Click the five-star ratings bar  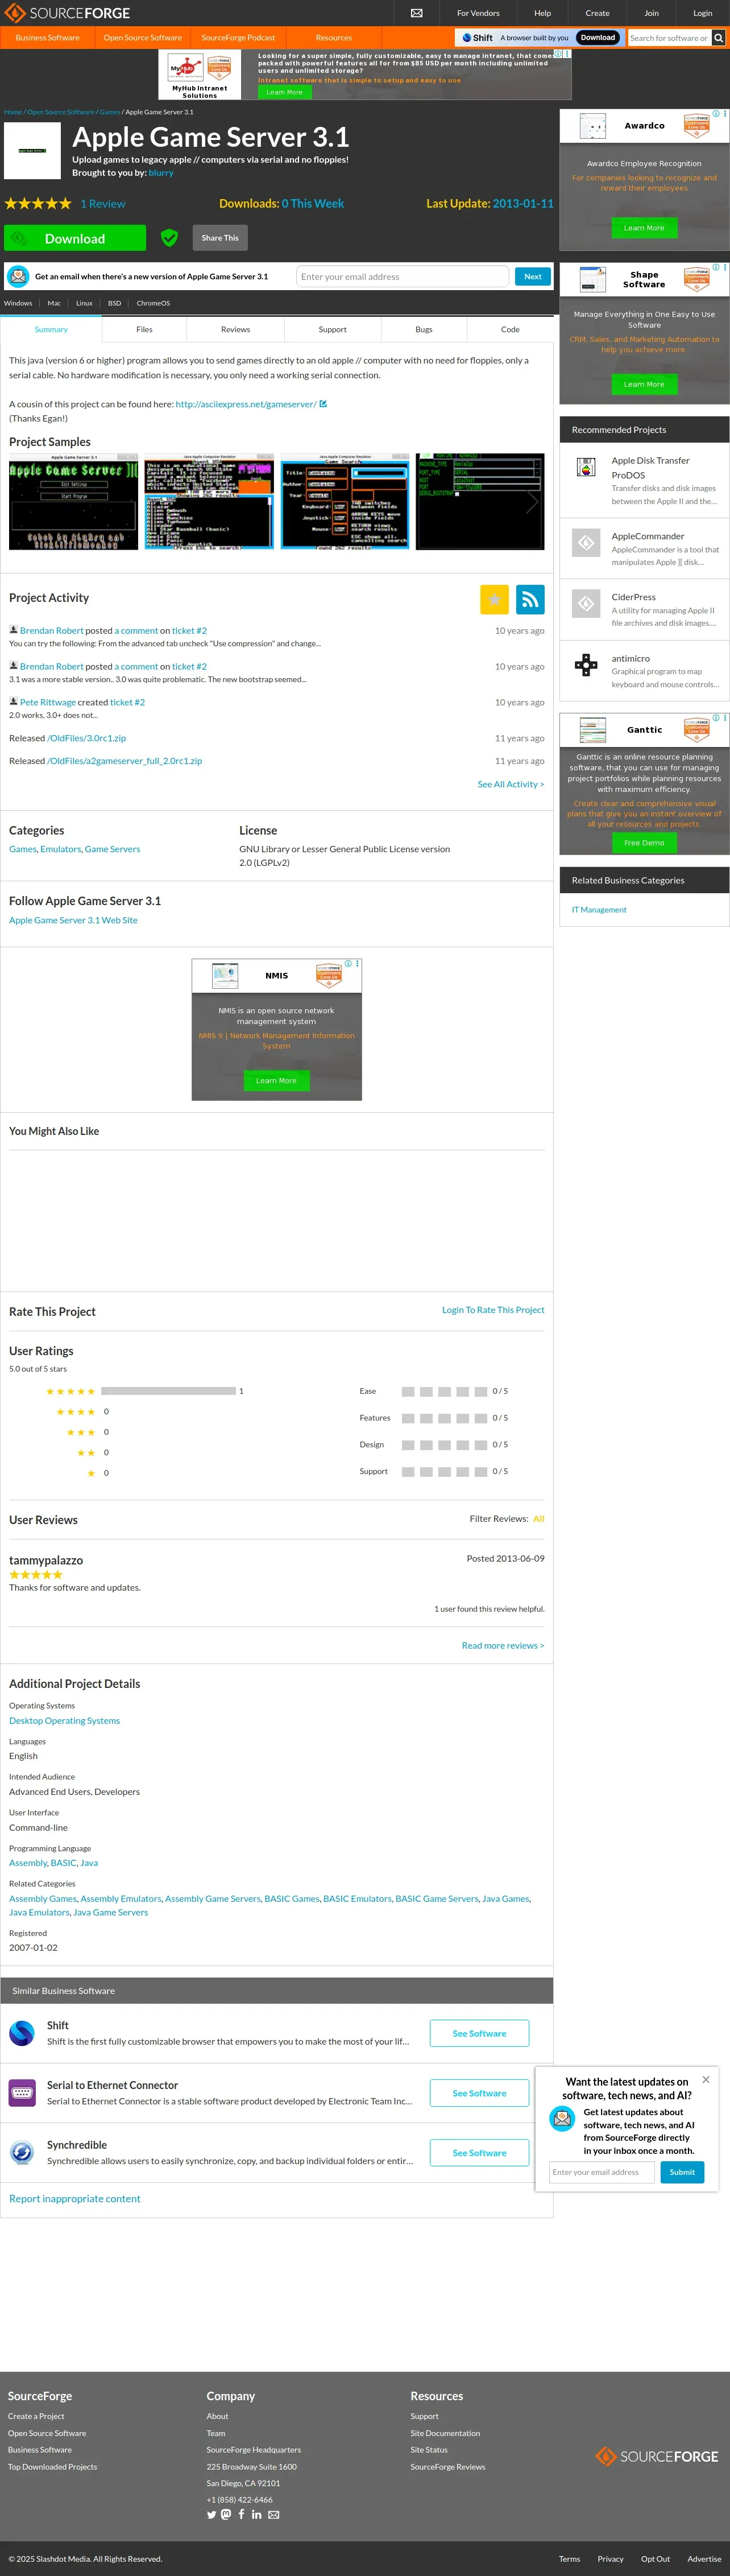point(168,1391)
